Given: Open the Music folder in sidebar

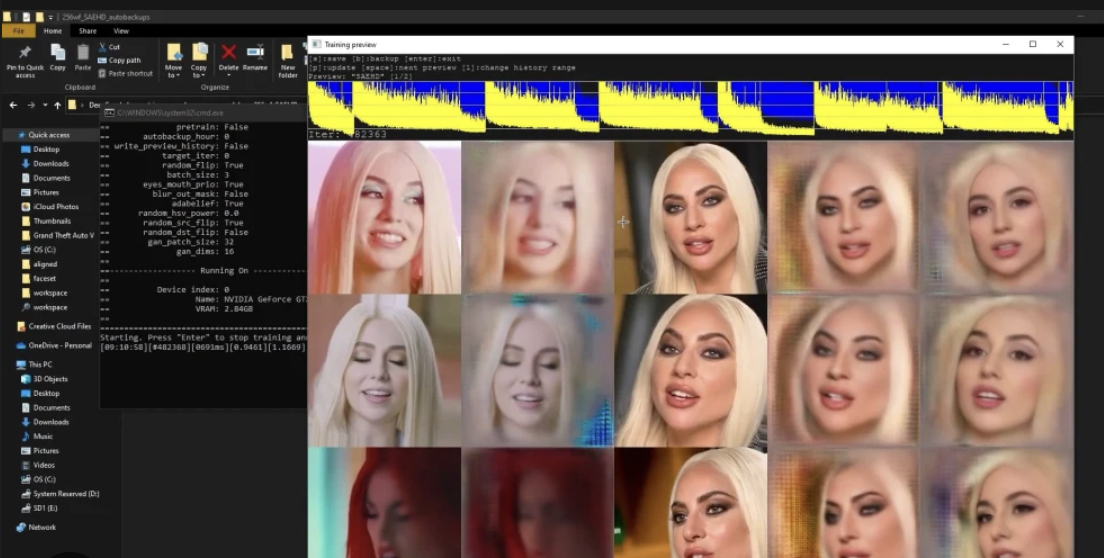Looking at the screenshot, I should coord(37,436).
